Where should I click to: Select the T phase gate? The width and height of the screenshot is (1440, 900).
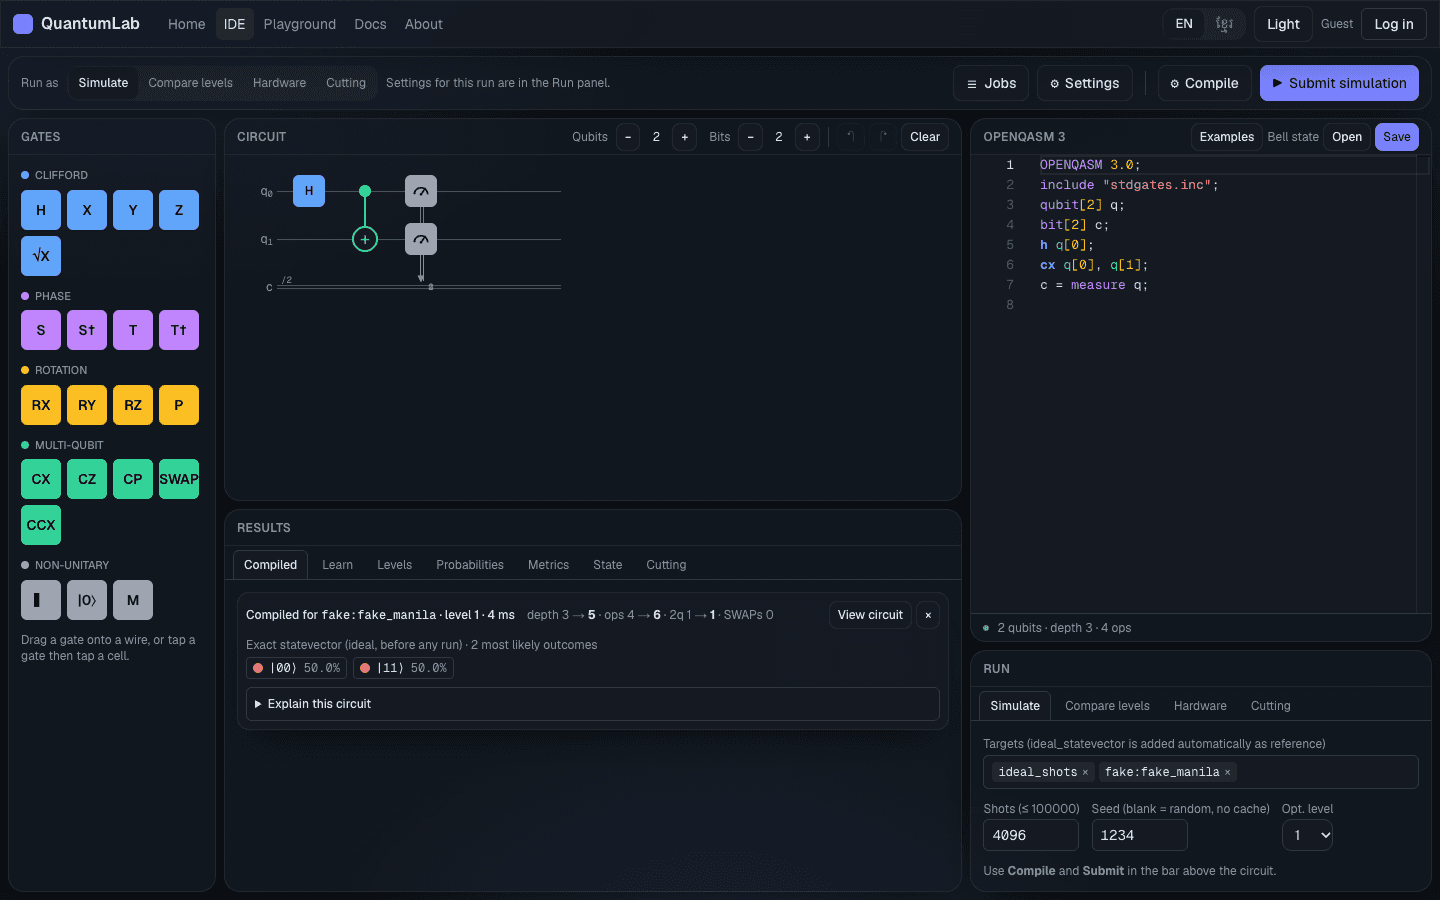click(x=133, y=330)
